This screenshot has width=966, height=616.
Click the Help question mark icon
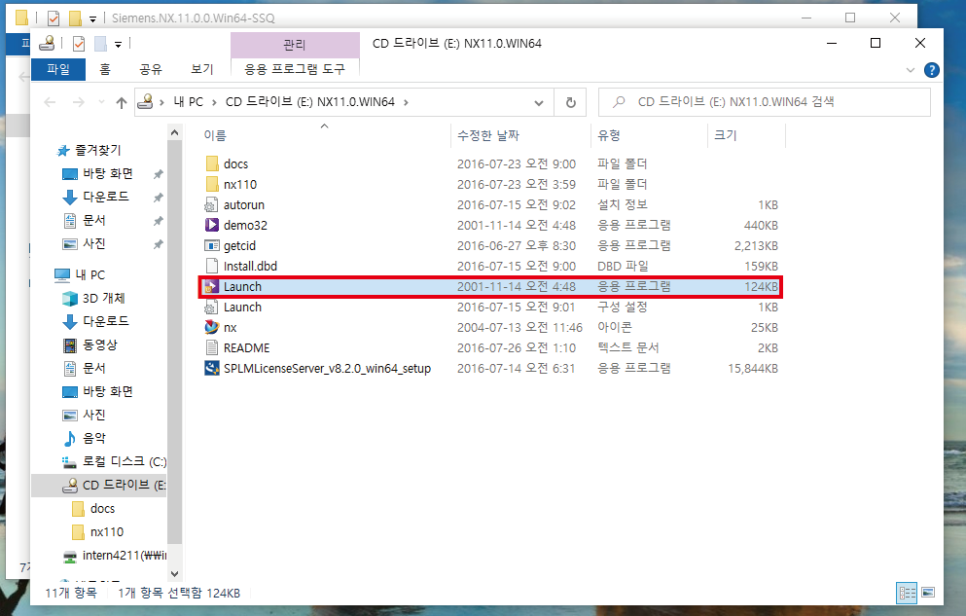point(932,70)
